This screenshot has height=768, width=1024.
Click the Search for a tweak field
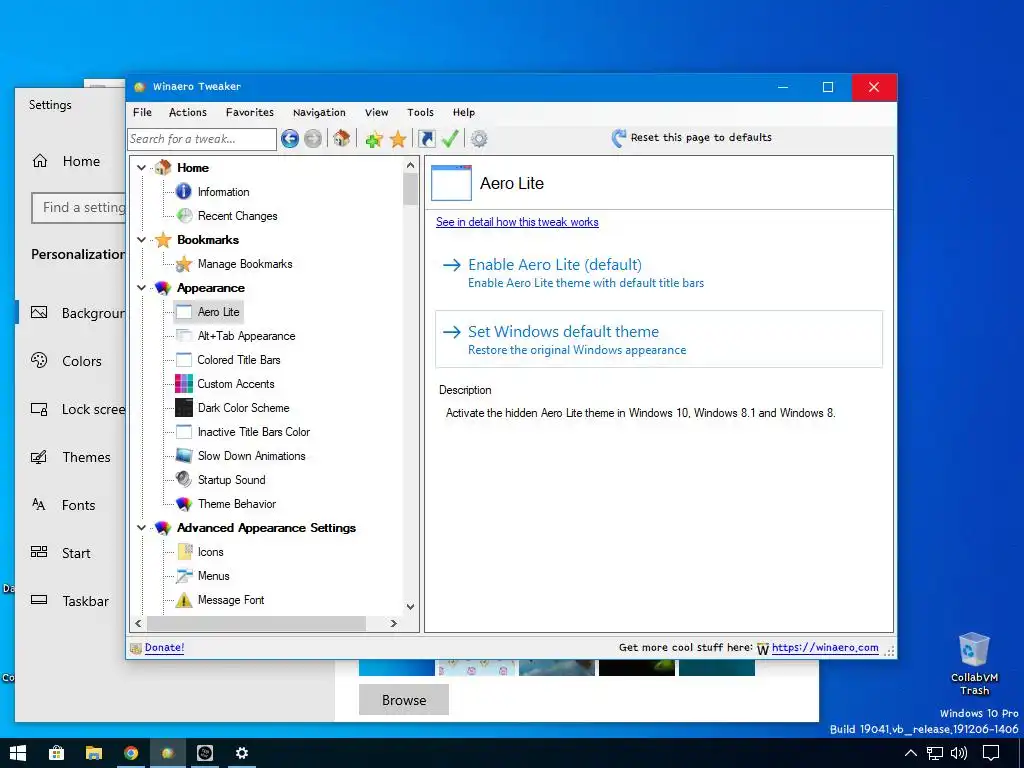(x=202, y=139)
